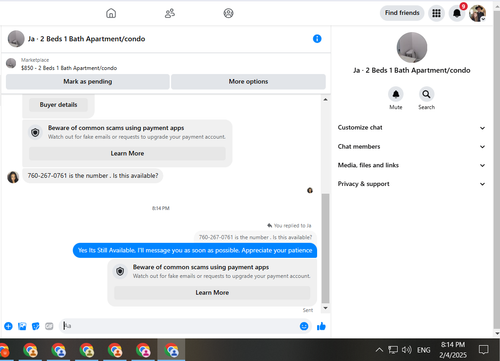Viewport: 500px width, 361px height.
Task: Click the ENG language indicator
Action: pos(424,350)
